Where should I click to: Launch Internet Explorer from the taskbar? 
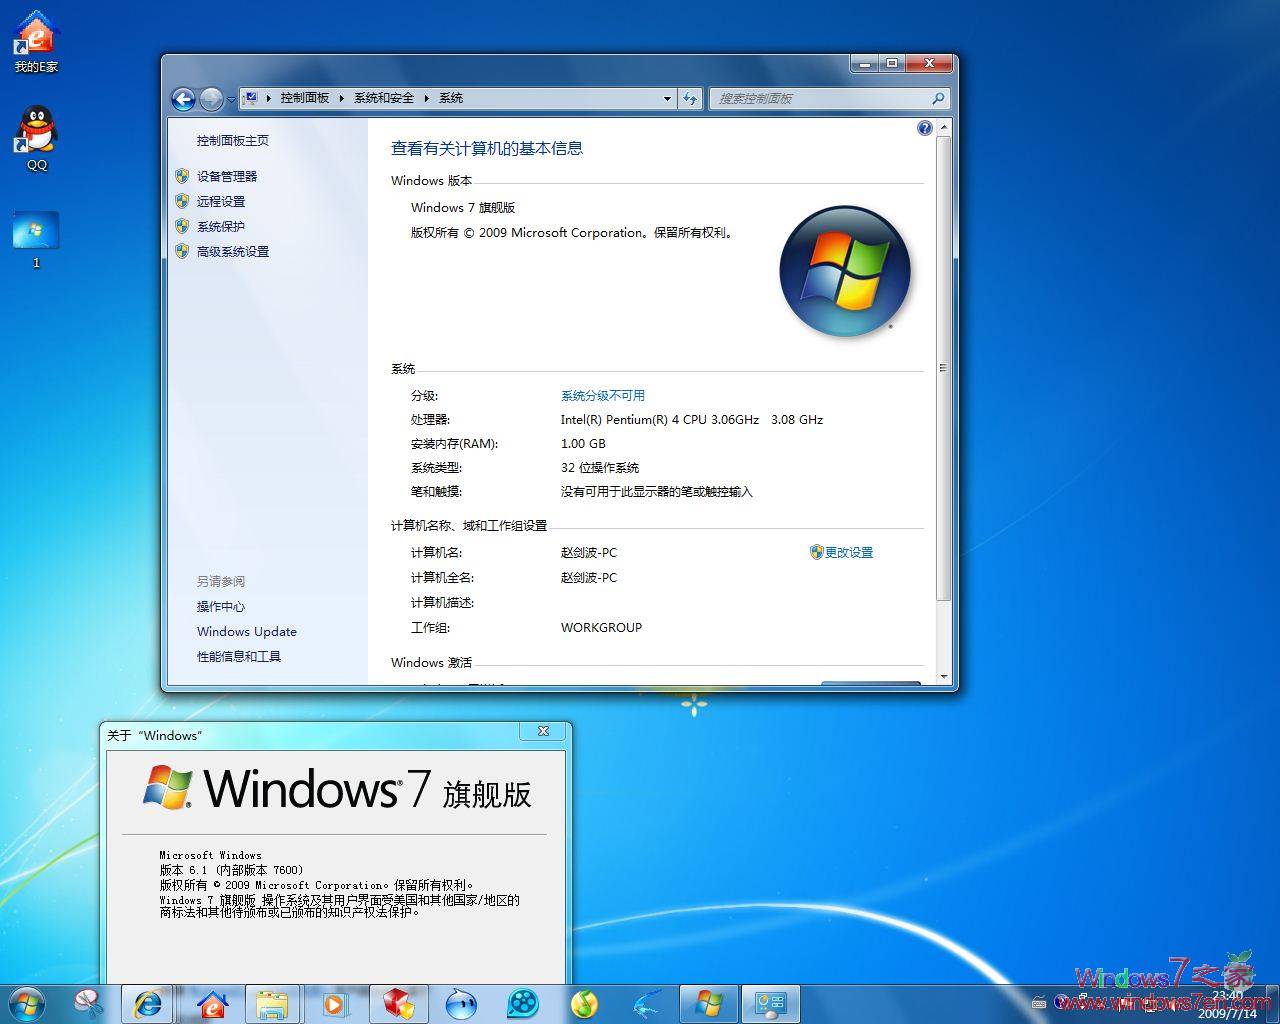point(148,1003)
